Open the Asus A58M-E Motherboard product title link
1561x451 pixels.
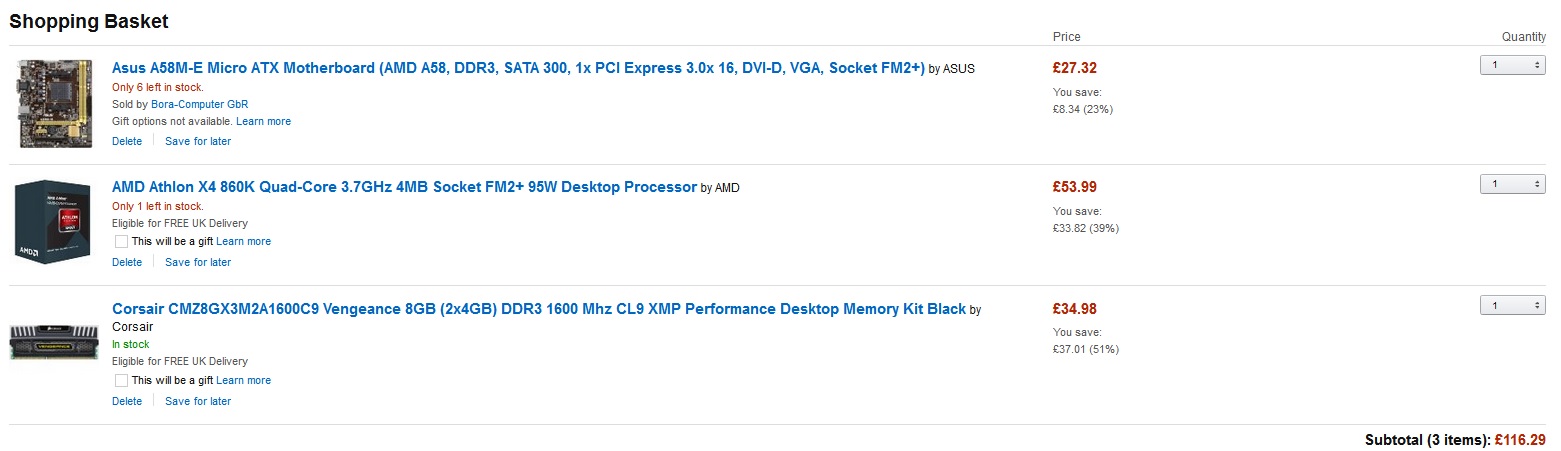[x=518, y=69]
